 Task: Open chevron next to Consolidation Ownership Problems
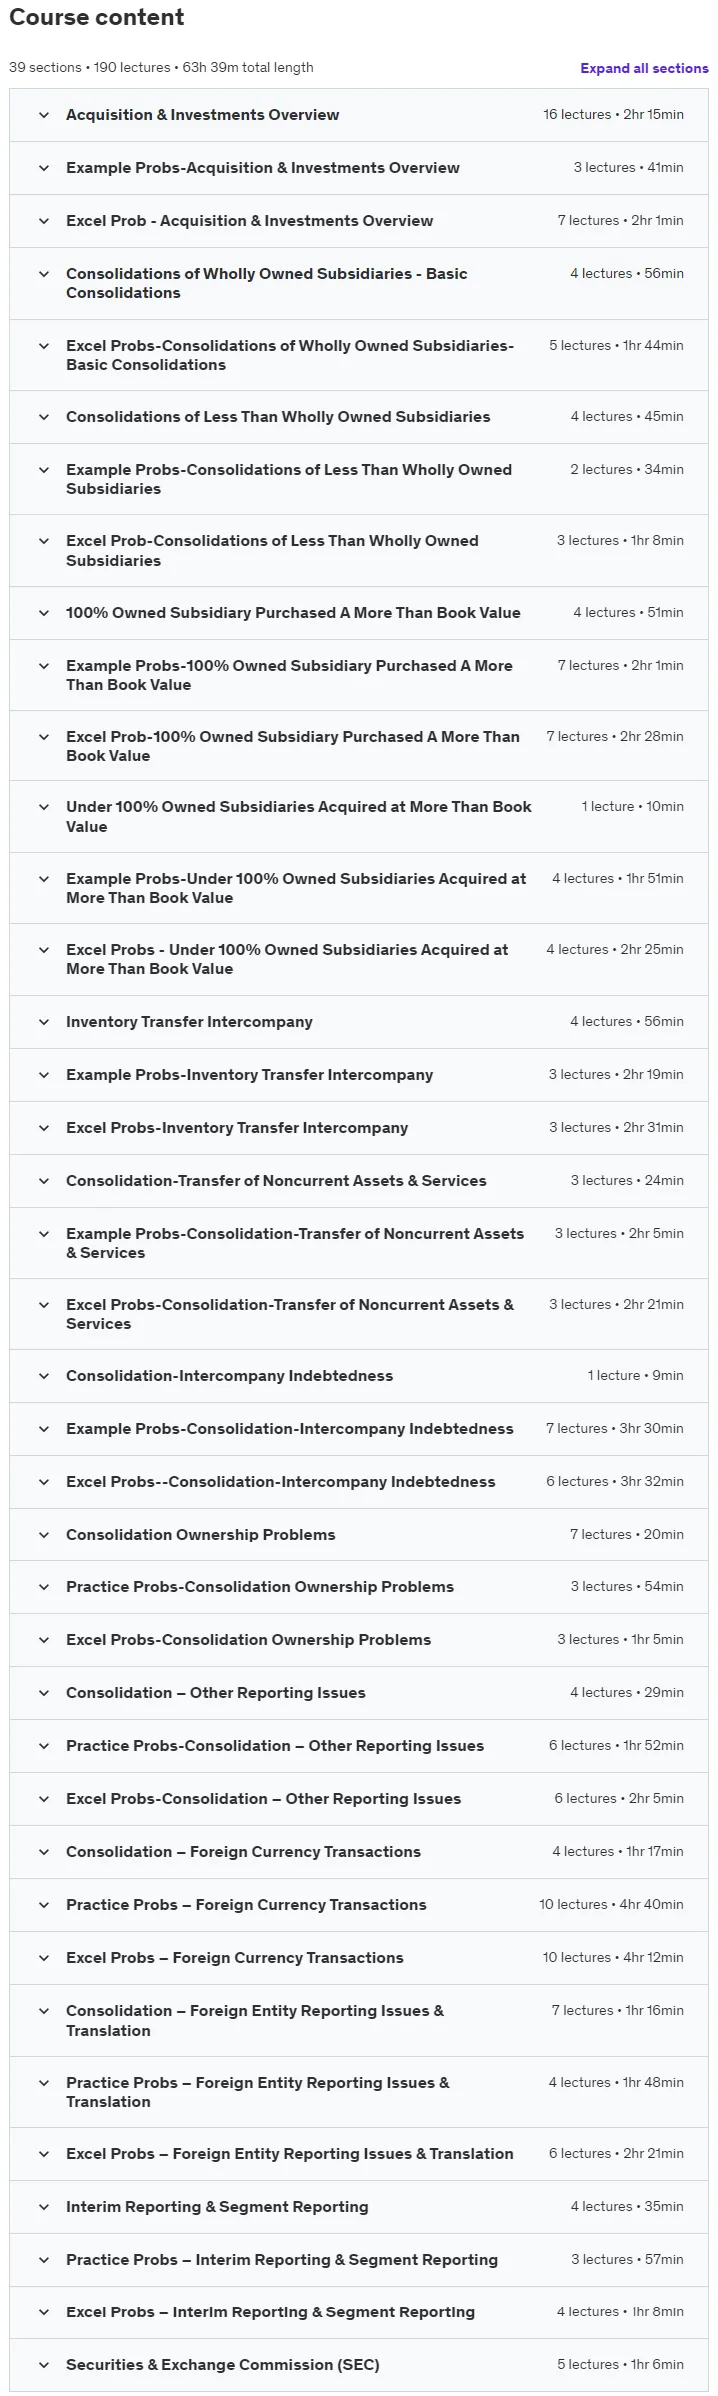pyautogui.click(x=44, y=1534)
